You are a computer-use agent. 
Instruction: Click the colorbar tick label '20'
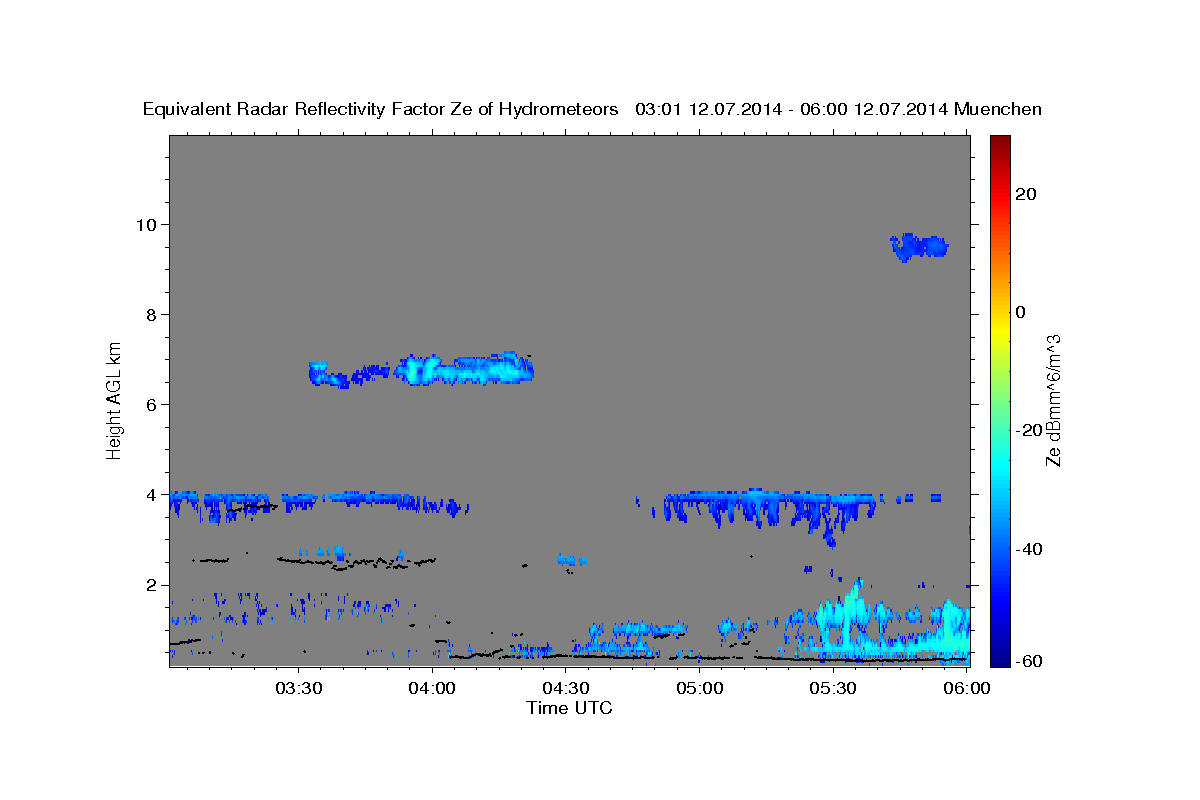[1025, 194]
